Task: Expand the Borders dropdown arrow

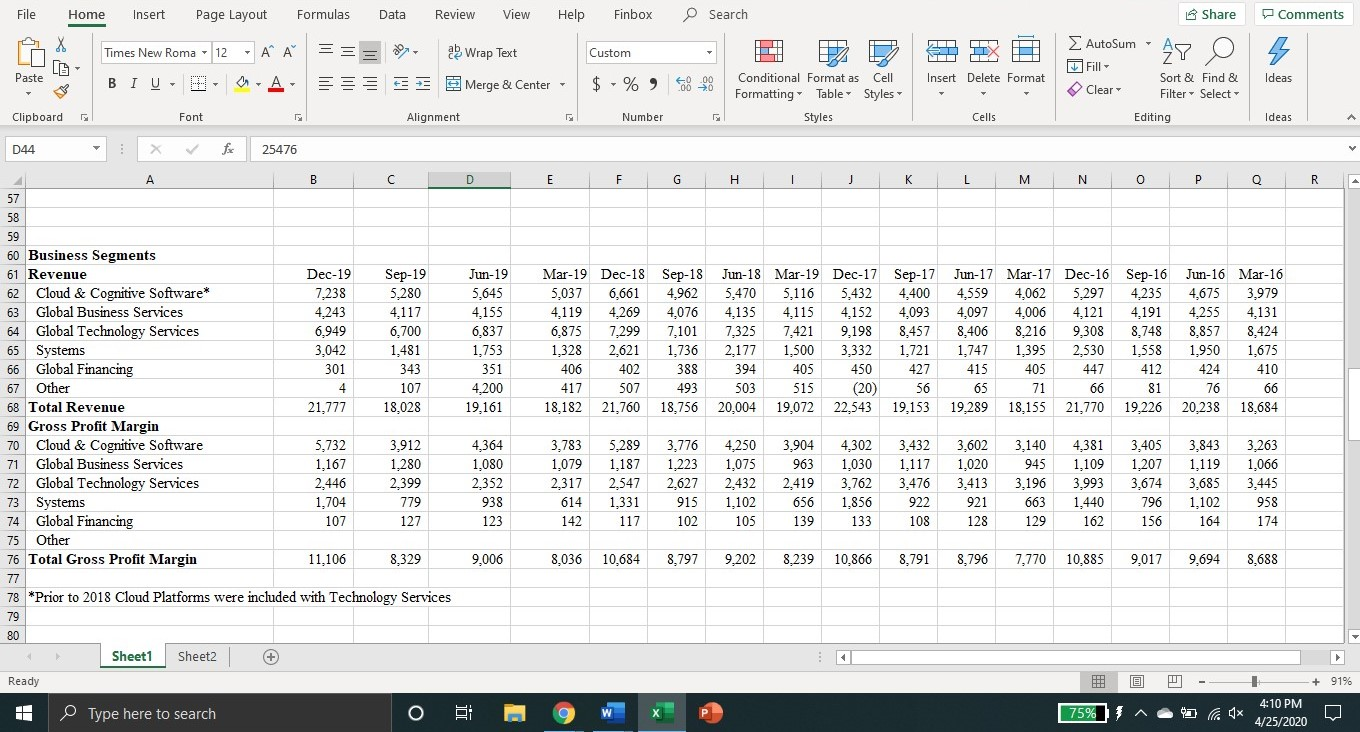Action: [x=215, y=85]
